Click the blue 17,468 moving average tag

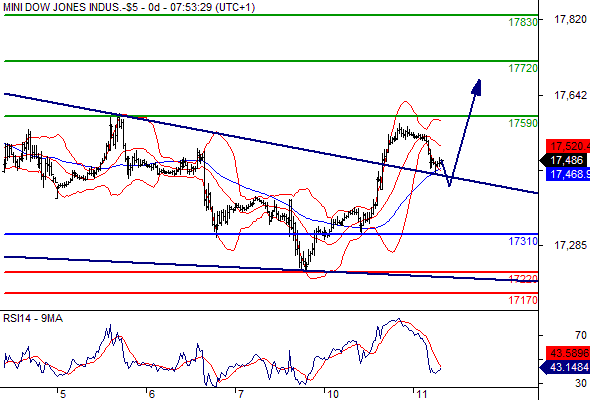pos(568,174)
